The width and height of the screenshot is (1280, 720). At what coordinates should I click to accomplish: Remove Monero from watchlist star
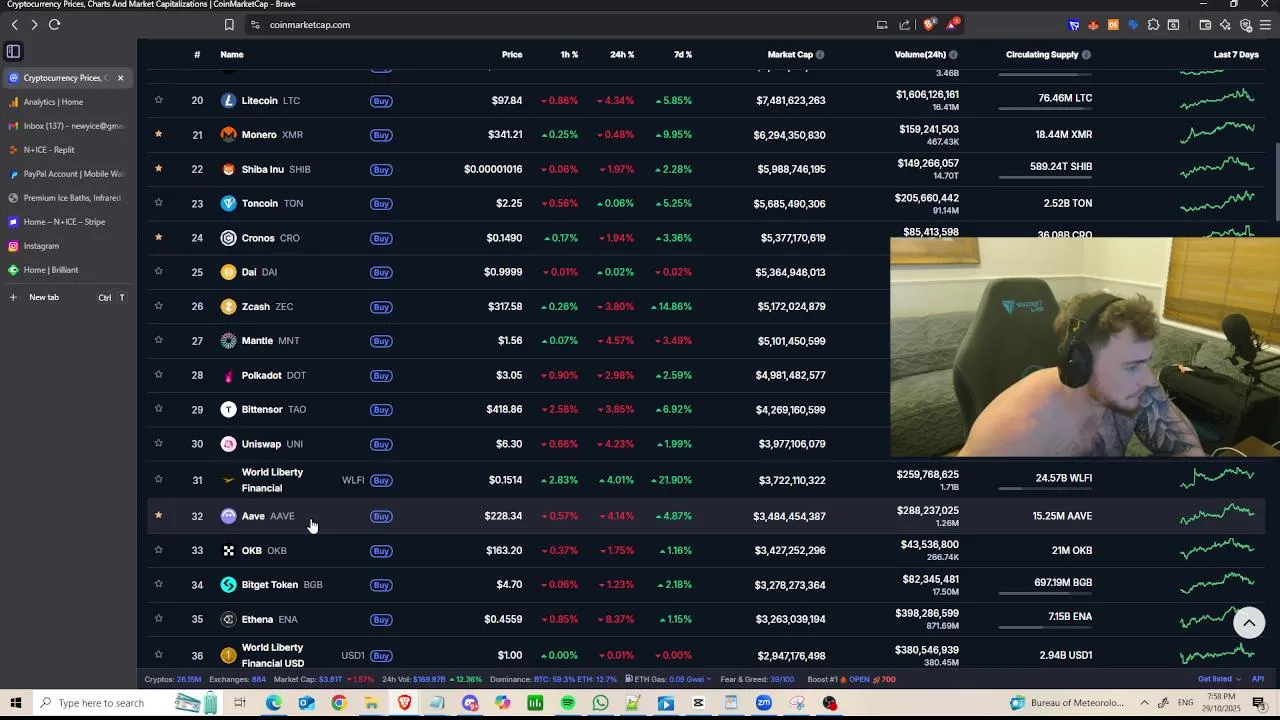click(x=158, y=134)
